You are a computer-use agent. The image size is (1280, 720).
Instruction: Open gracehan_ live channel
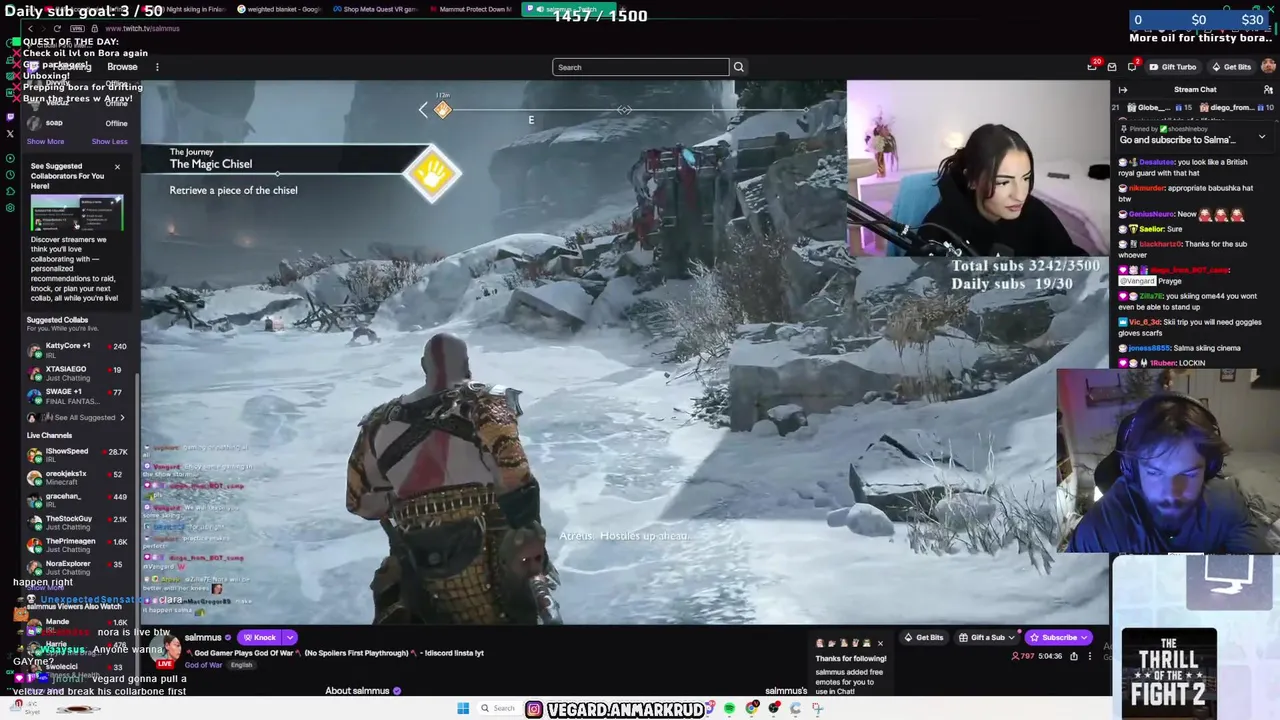click(x=78, y=500)
